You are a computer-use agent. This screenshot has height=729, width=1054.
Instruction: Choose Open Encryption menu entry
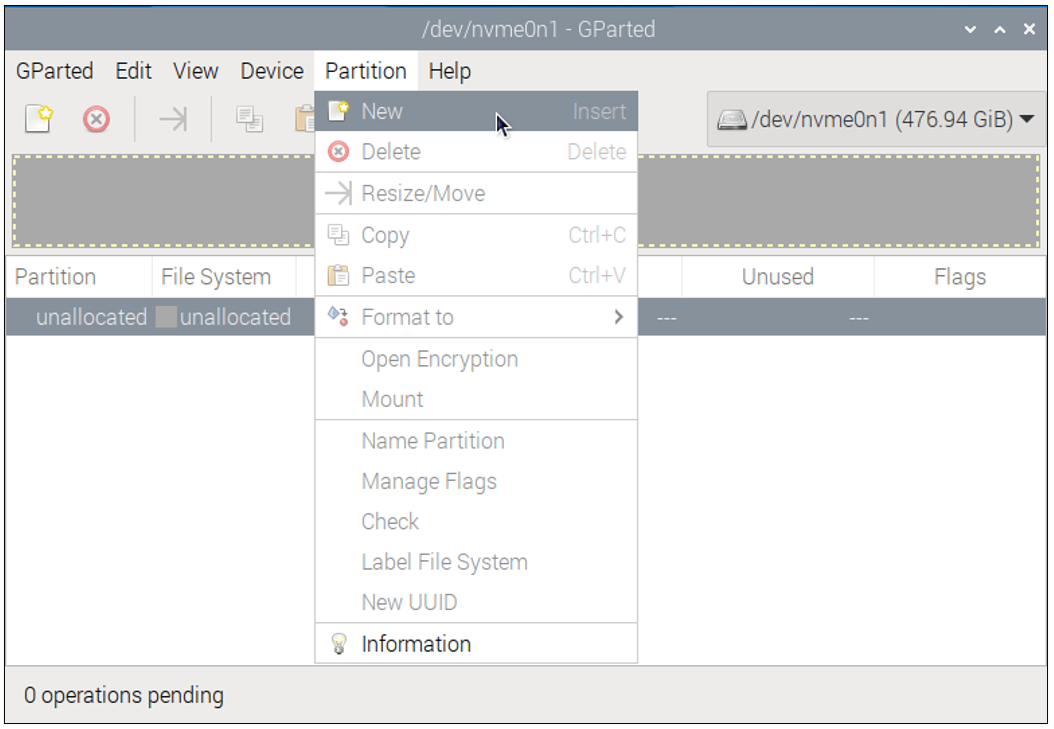pos(476,359)
